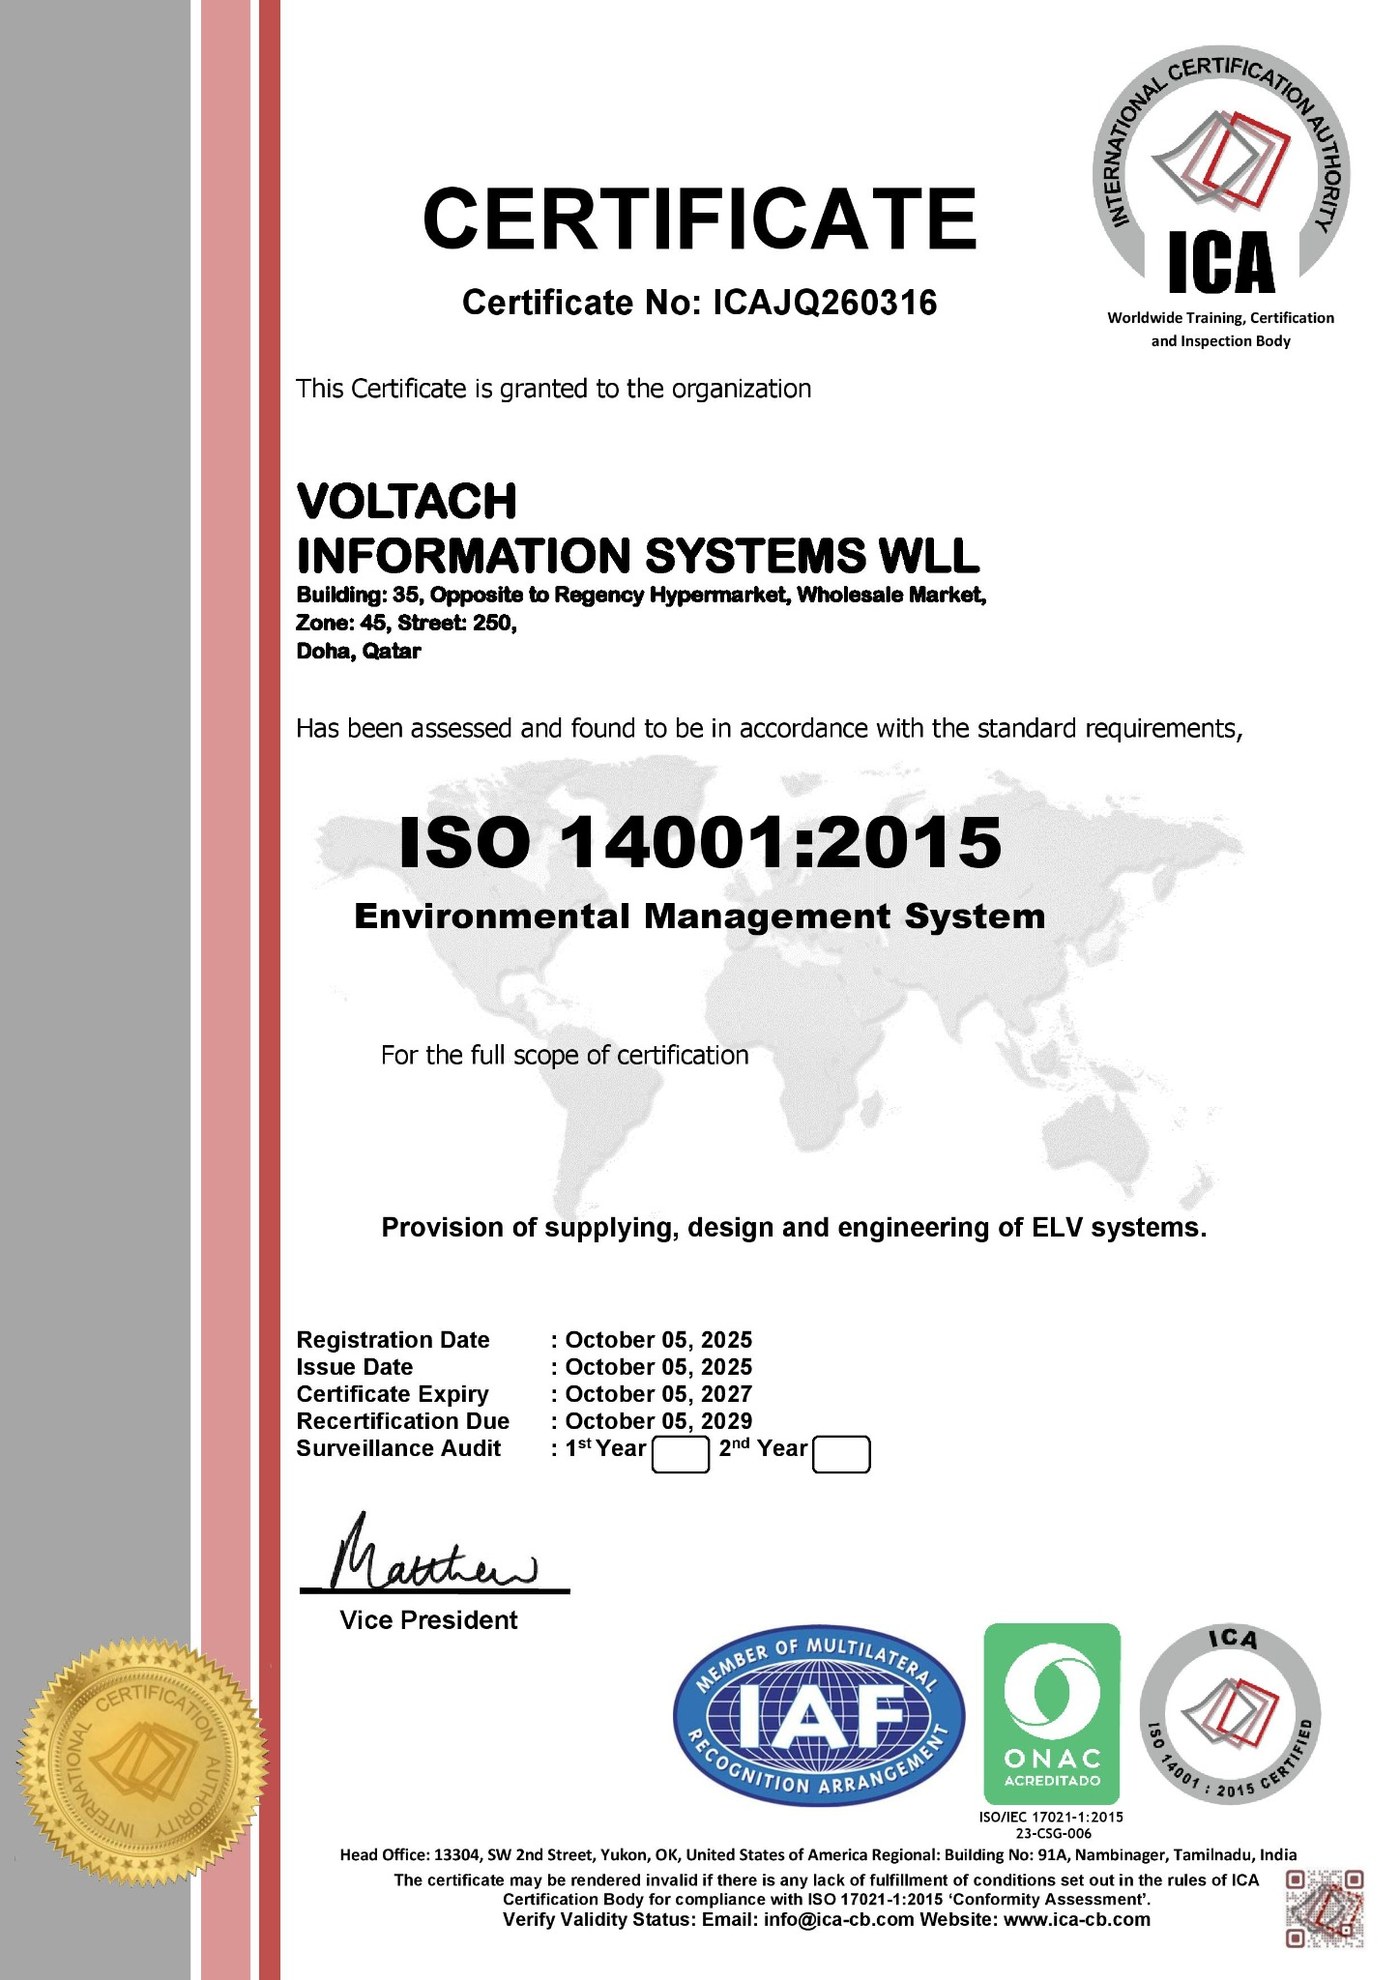Click the ISO 14001:2015 standard title
Screen dimensions: 1400x1980
(x=700, y=842)
